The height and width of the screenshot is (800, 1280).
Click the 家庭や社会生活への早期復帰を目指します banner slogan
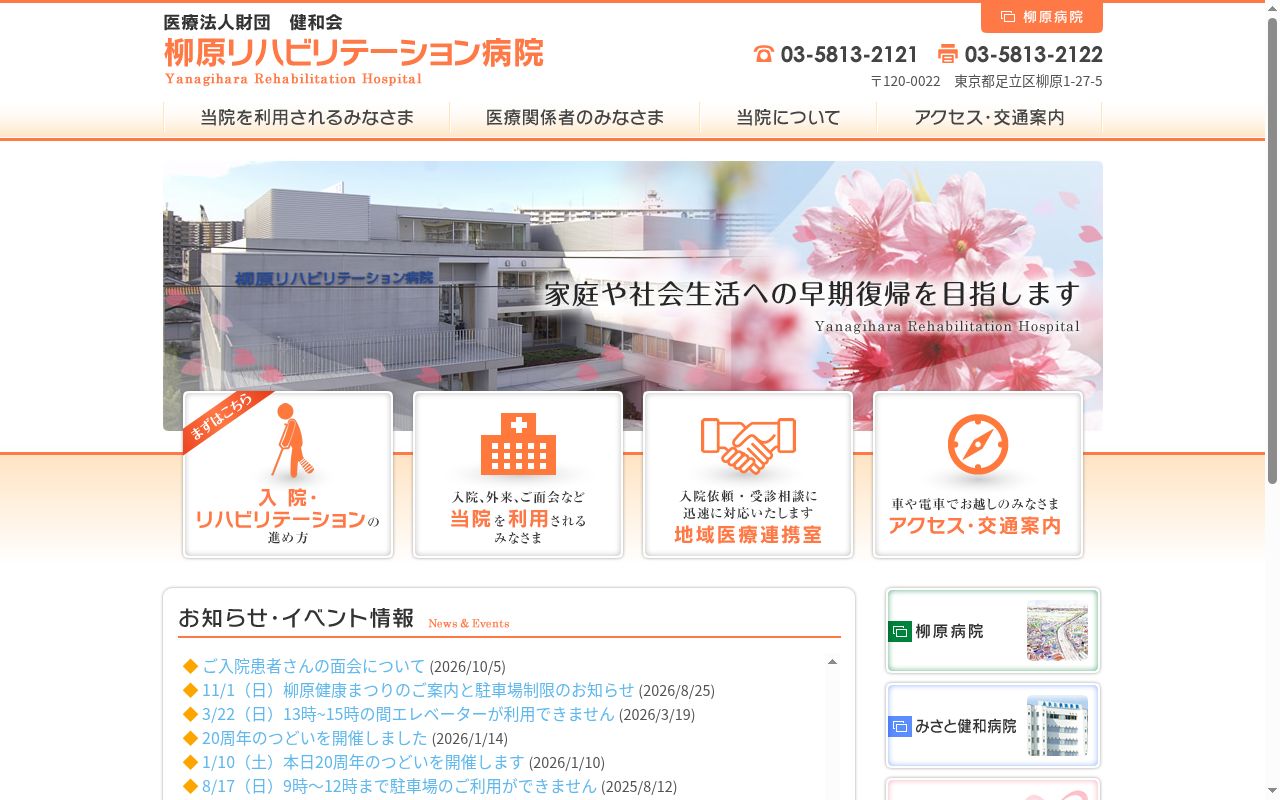812,294
